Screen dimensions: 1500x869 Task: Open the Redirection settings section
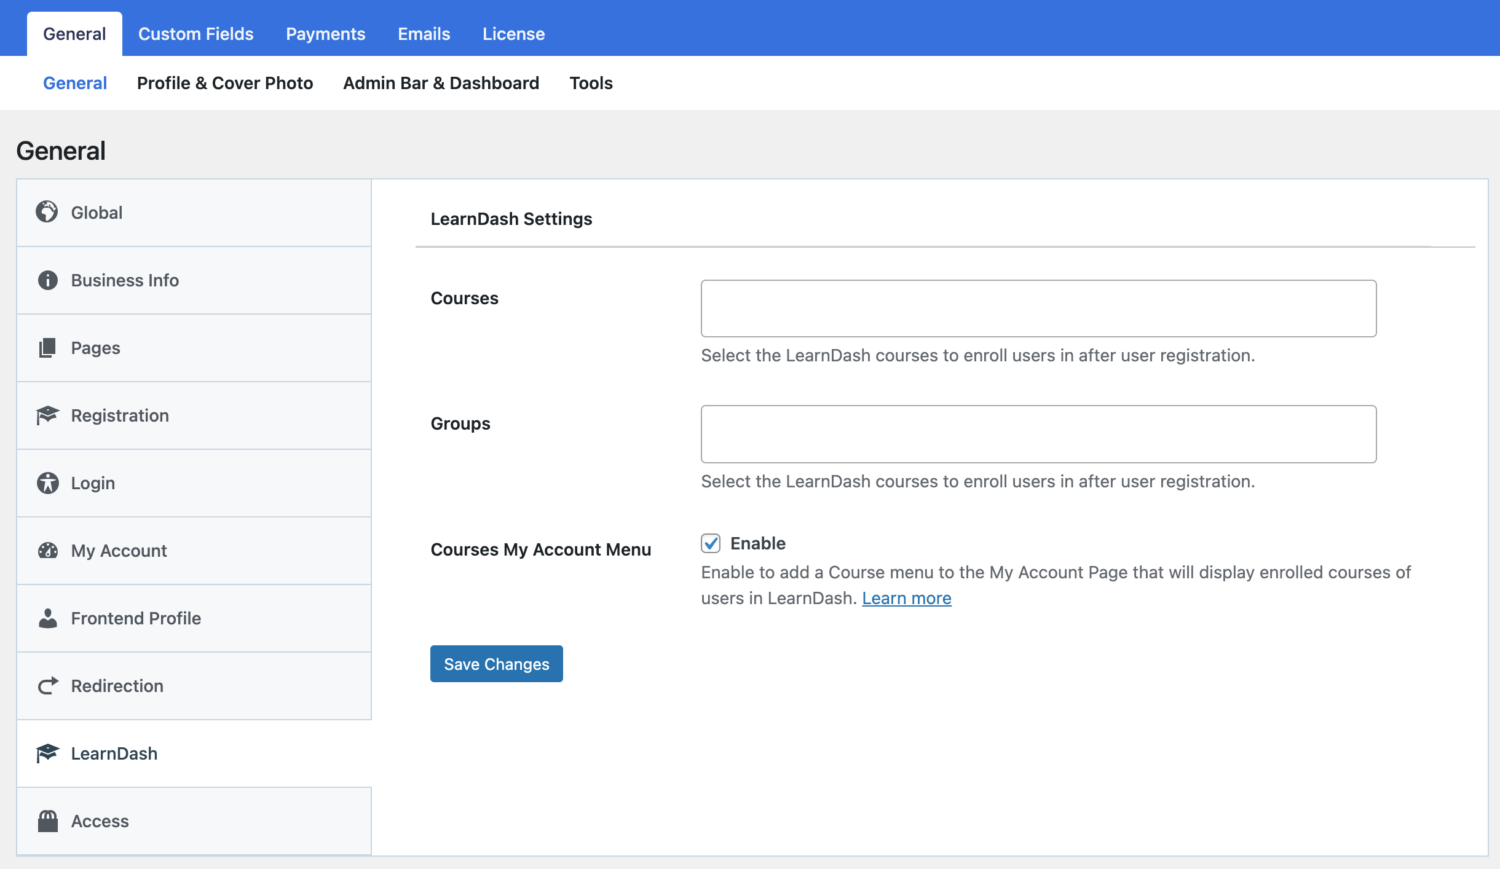click(194, 686)
